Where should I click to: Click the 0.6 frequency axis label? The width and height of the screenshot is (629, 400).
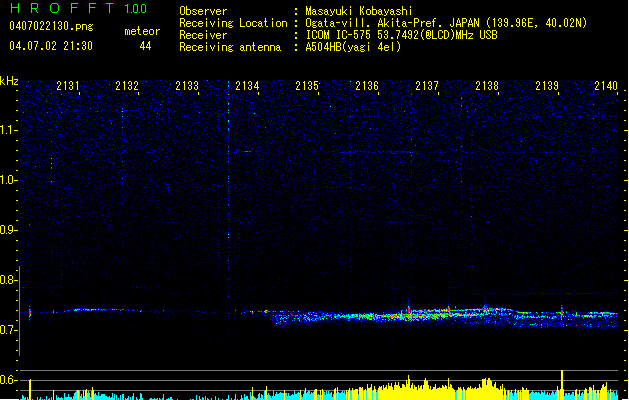coord(8,380)
